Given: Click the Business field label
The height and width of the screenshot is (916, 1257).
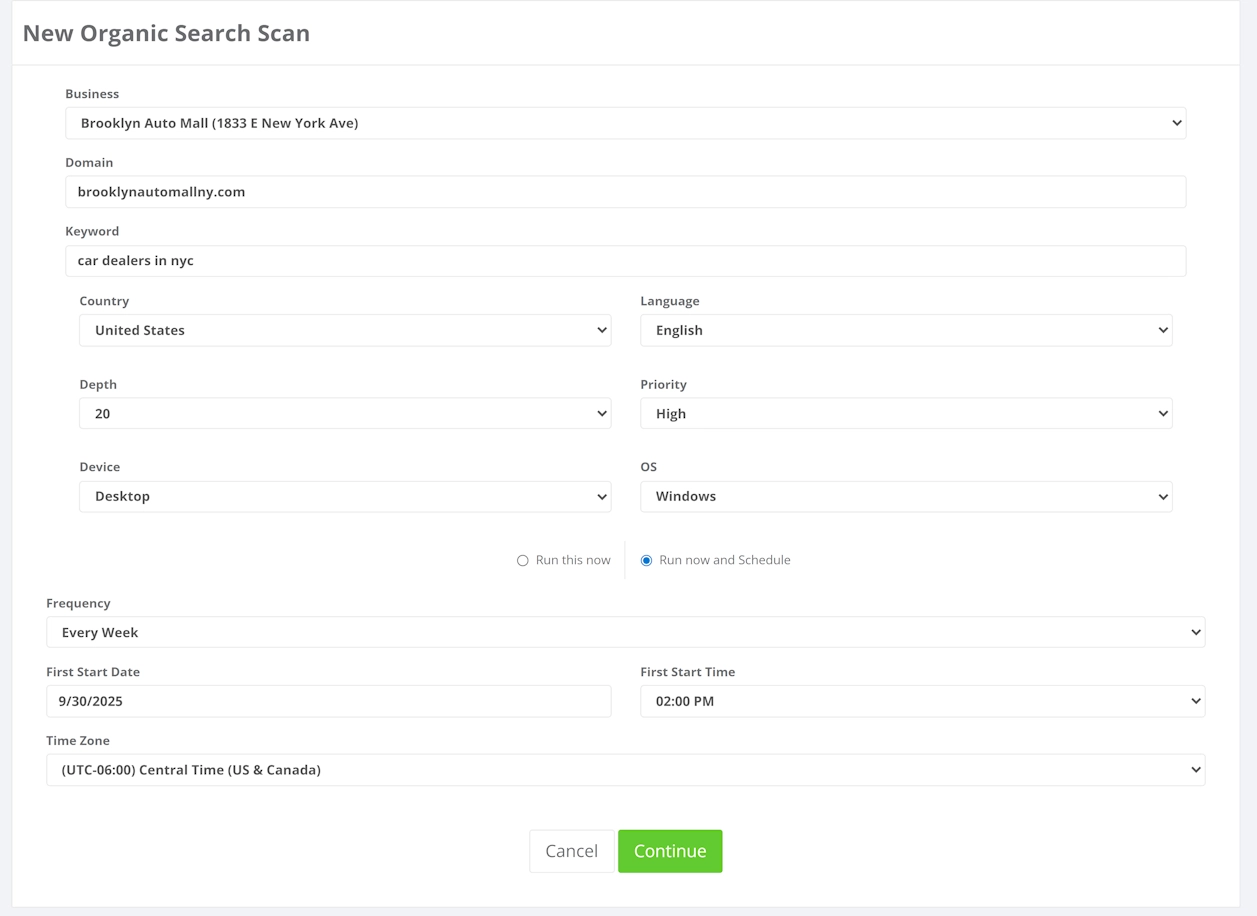Looking at the screenshot, I should [92, 94].
